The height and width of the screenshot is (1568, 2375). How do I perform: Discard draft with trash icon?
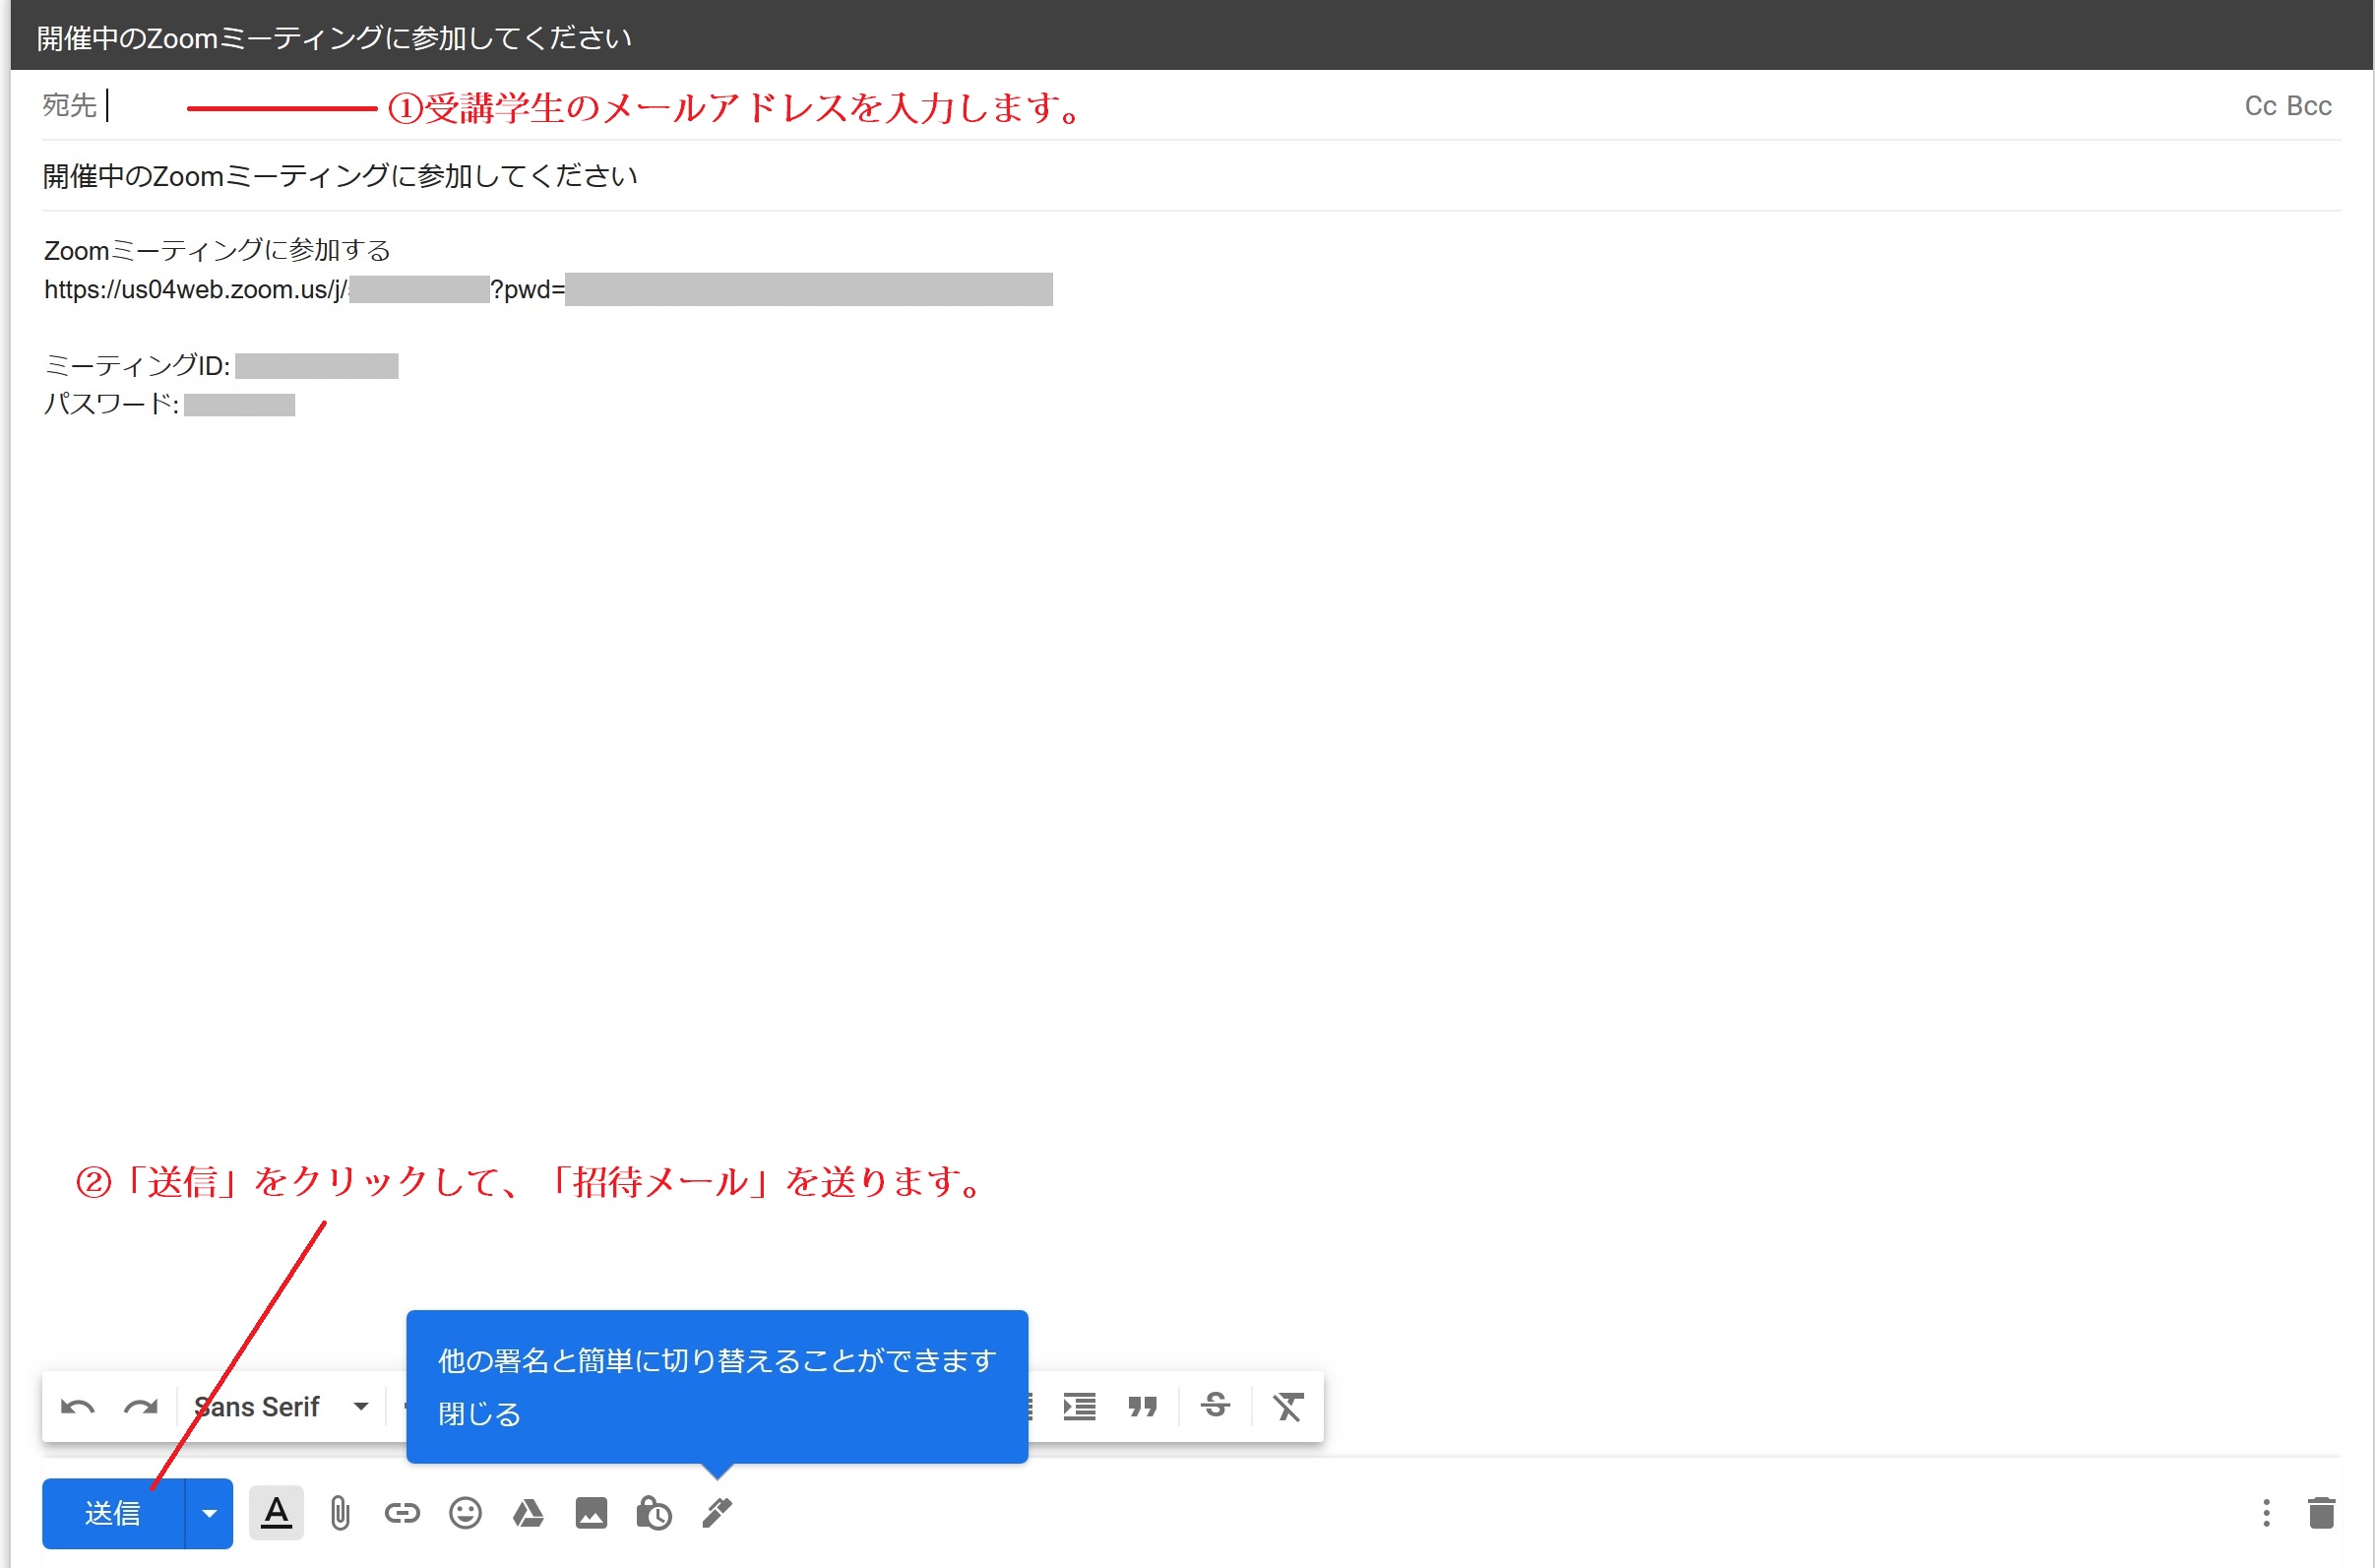[x=2321, y=1513]
